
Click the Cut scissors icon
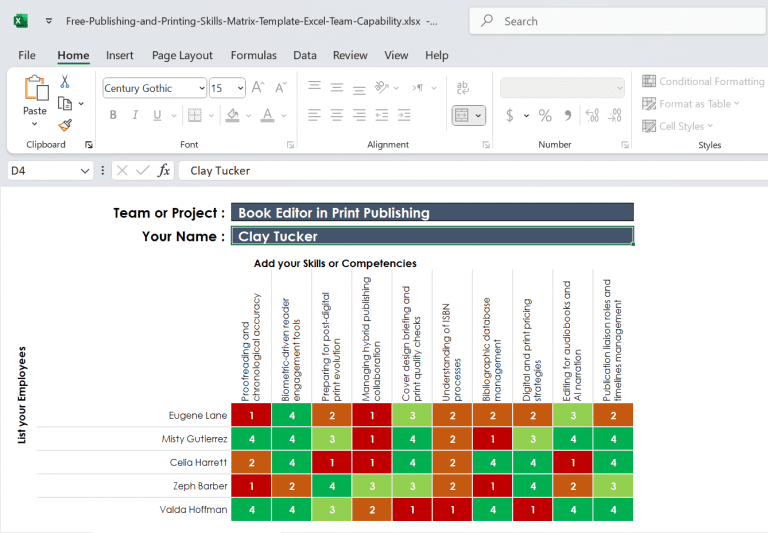click(x=65, y=81)
